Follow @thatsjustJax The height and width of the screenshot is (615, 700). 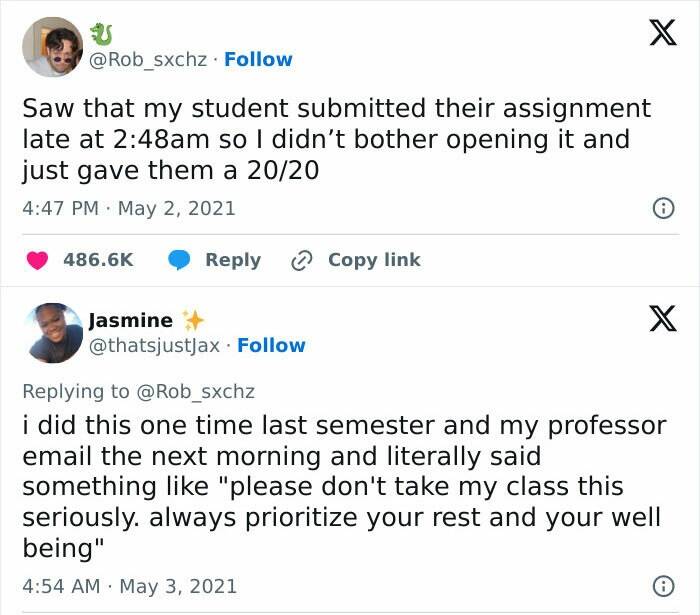[271, 345]
